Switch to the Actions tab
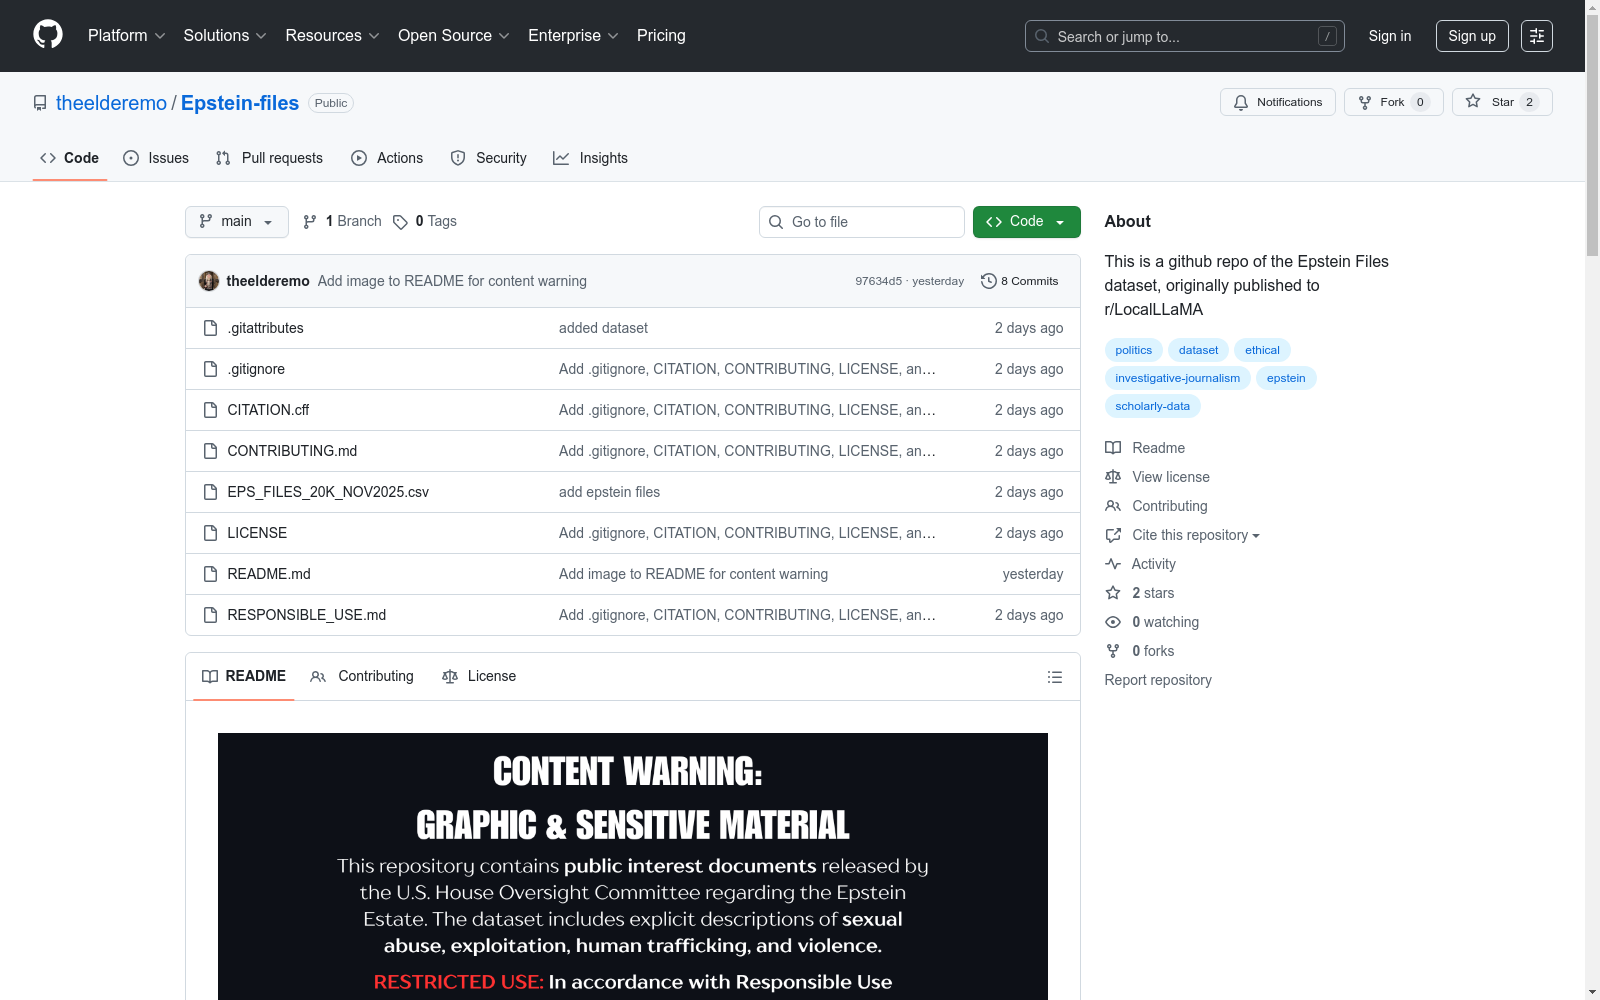The height and width of the screenshot is (1000, 1600). click(387, 158)
